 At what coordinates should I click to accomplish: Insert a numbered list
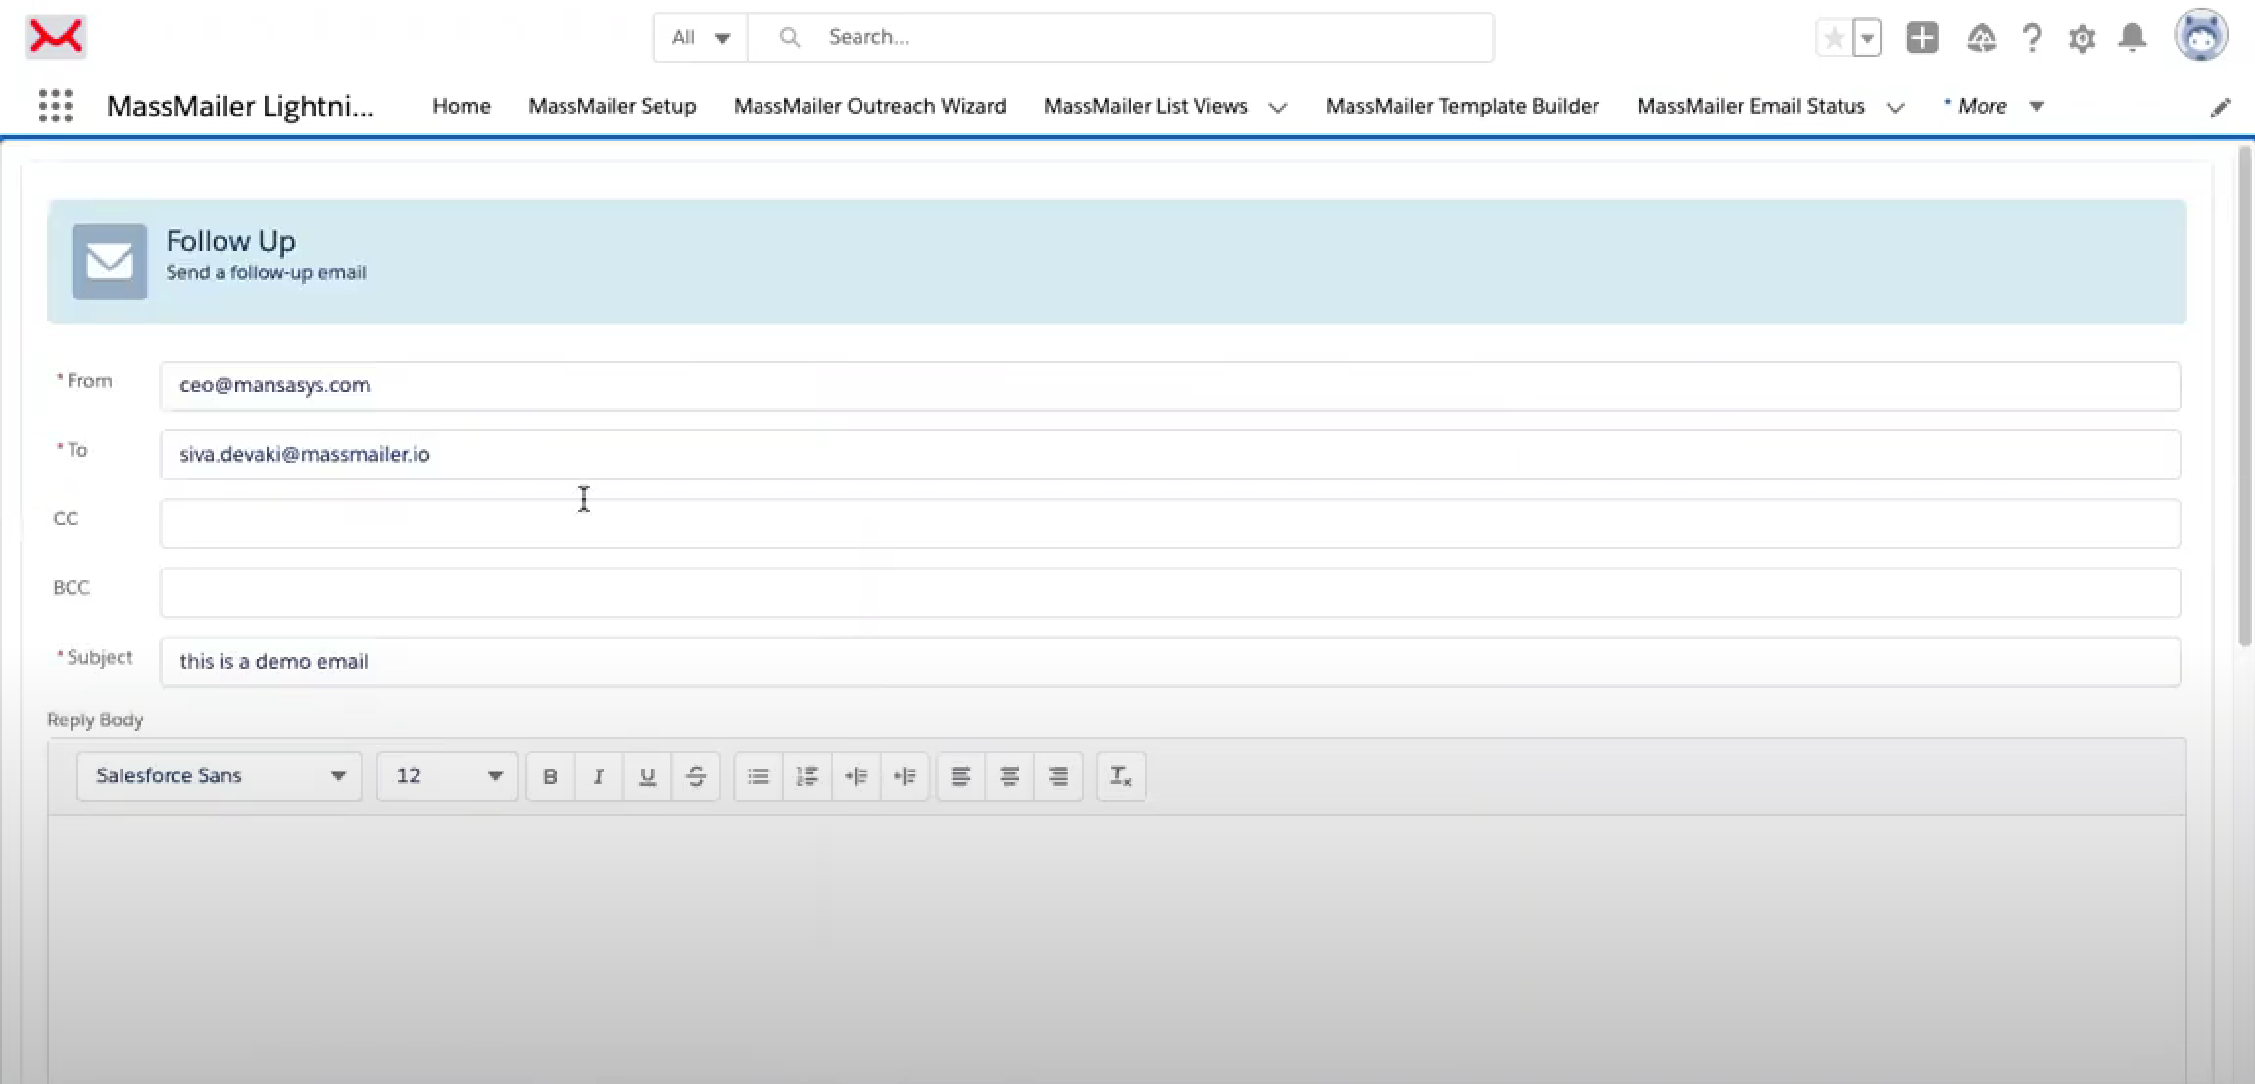tap(807, 776)
